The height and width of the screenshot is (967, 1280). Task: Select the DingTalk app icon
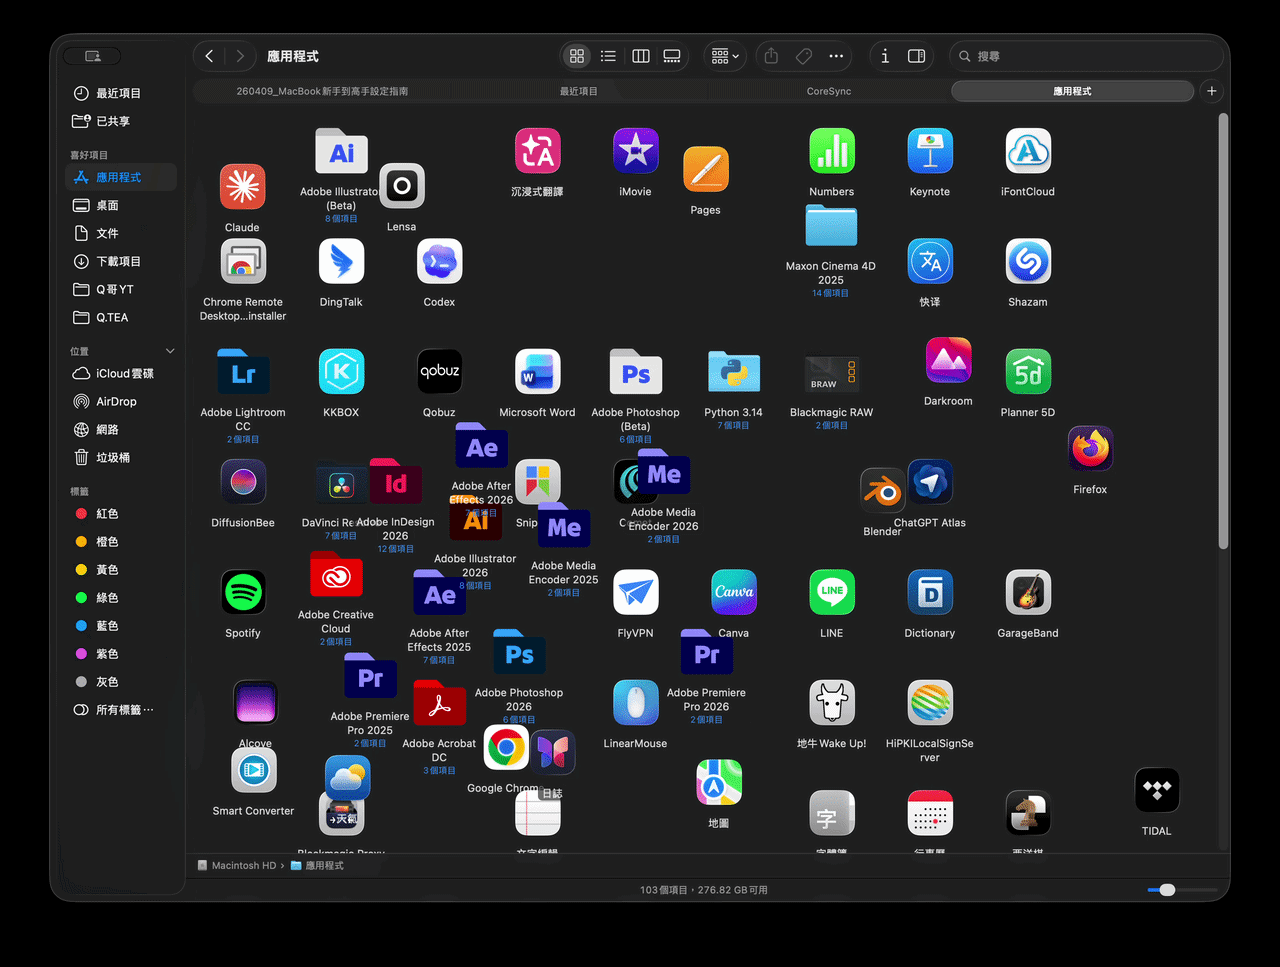click(x=341, y=262)
